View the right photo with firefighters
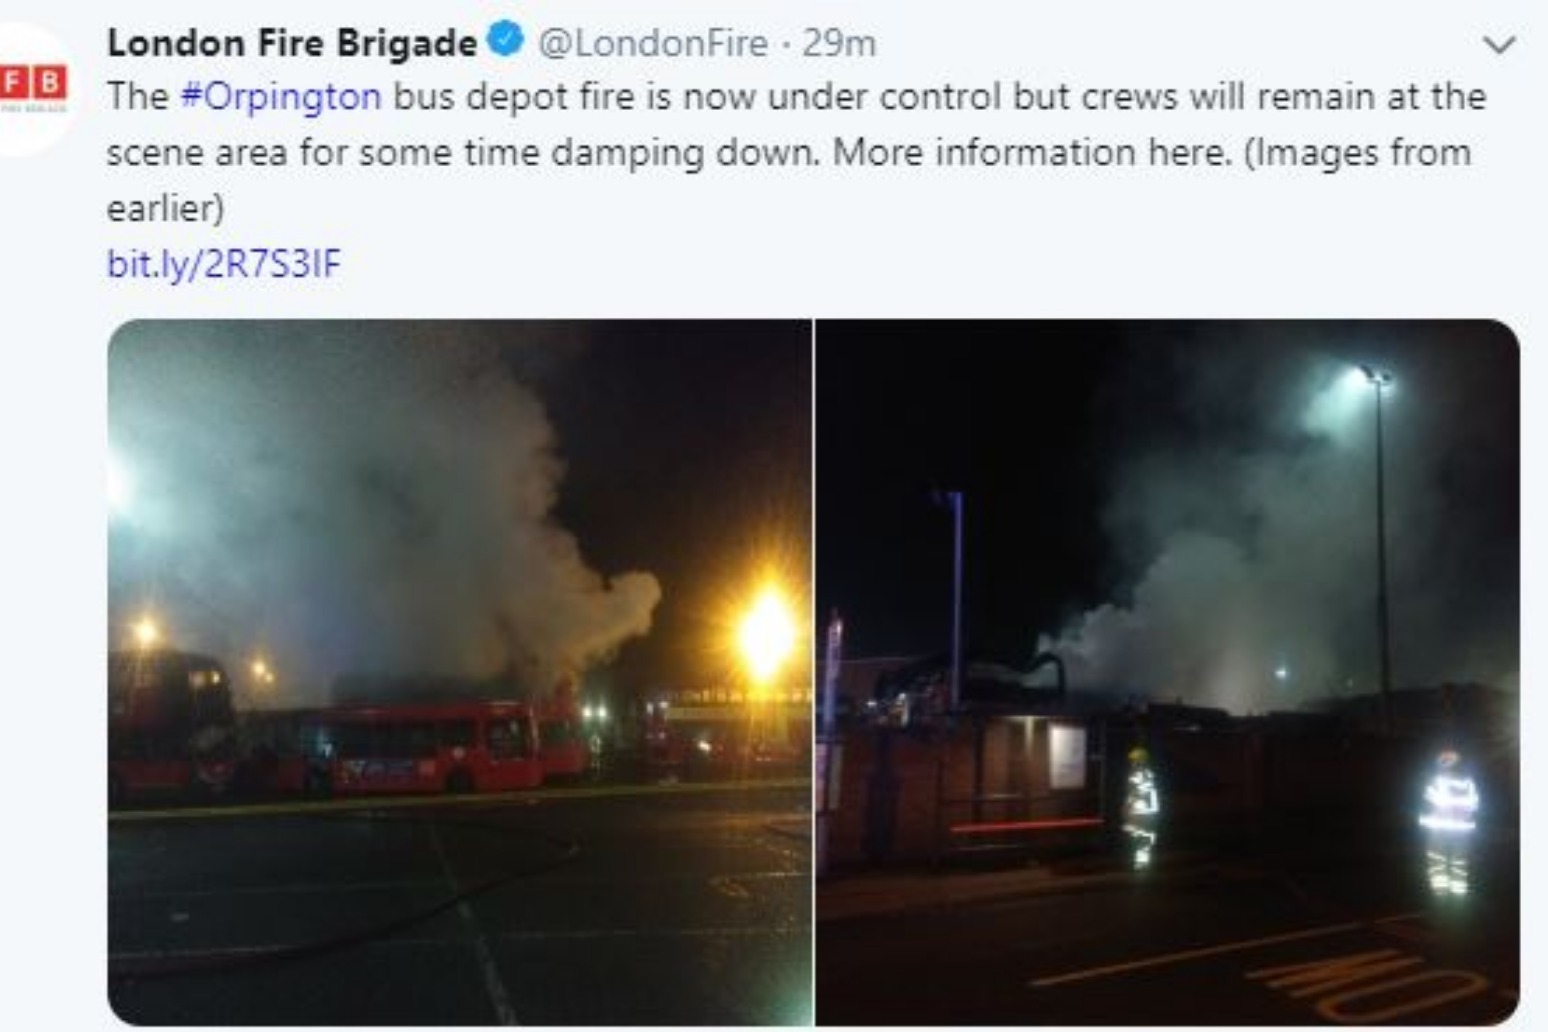 1168,672
